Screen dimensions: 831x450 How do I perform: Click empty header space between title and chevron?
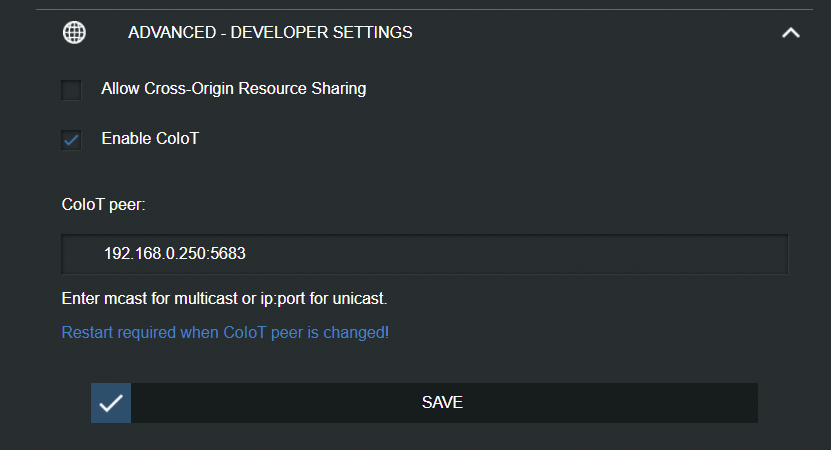[x=594, y=32]
